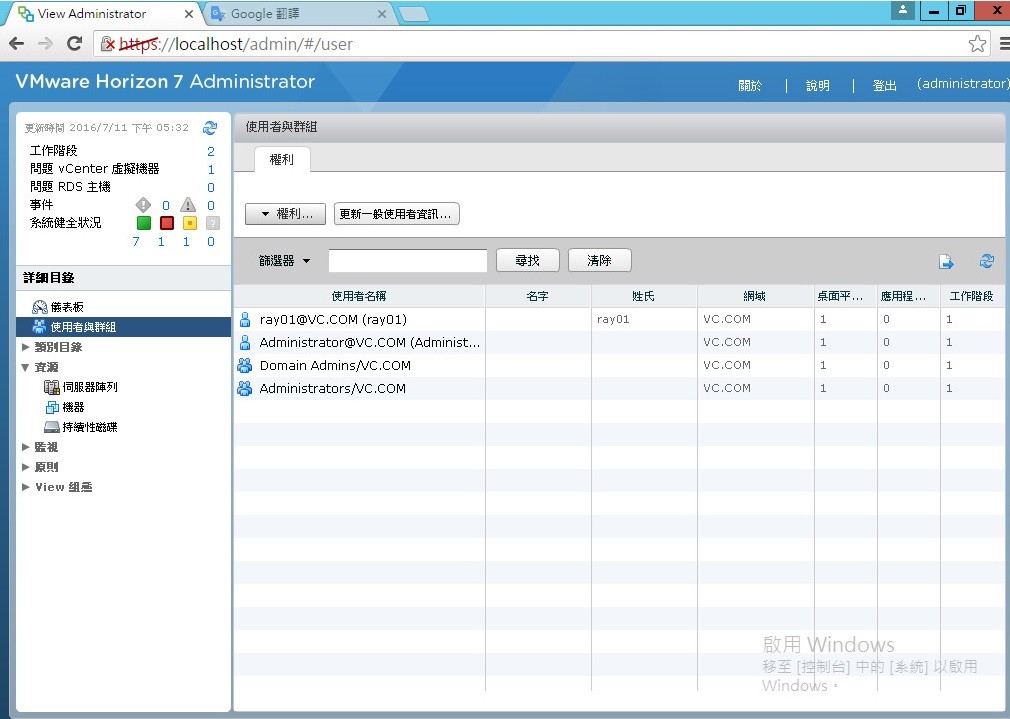Viewport: 1010px width, 719px height.
Task: Click group icon beside Domain Admins/VC.COM
Action: click(x=245, y=365)
